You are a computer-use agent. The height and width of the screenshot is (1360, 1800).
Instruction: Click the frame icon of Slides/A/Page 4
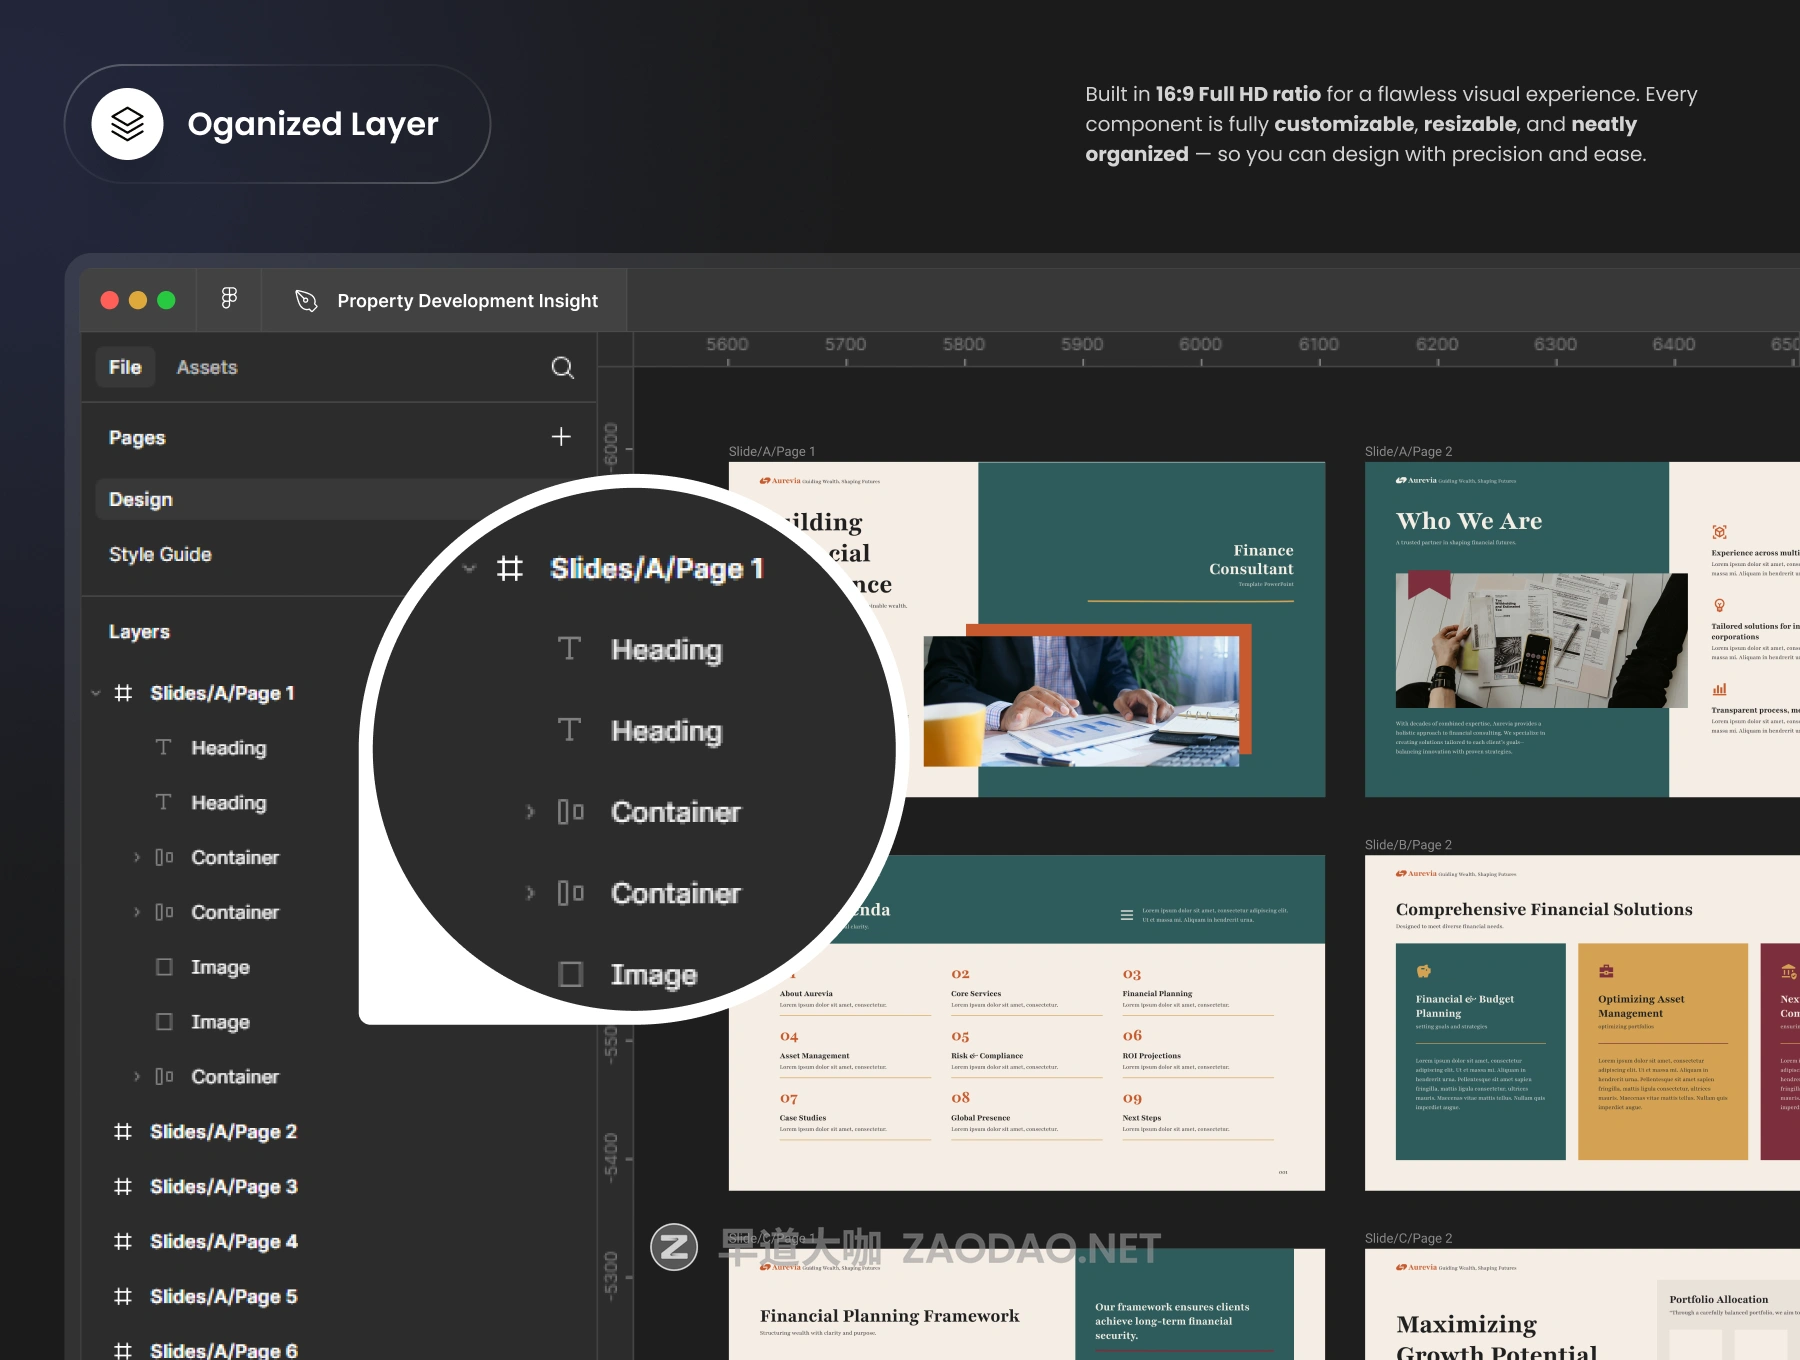(123, 1242)
